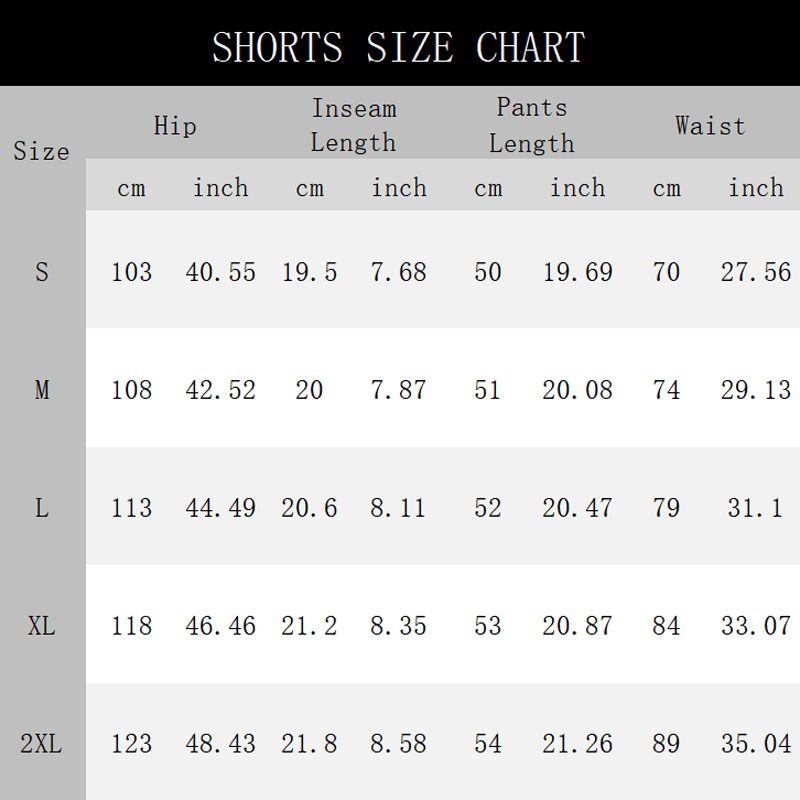Select the S size row label
Screen dimensions: 800x800
(x=42, y=271)
